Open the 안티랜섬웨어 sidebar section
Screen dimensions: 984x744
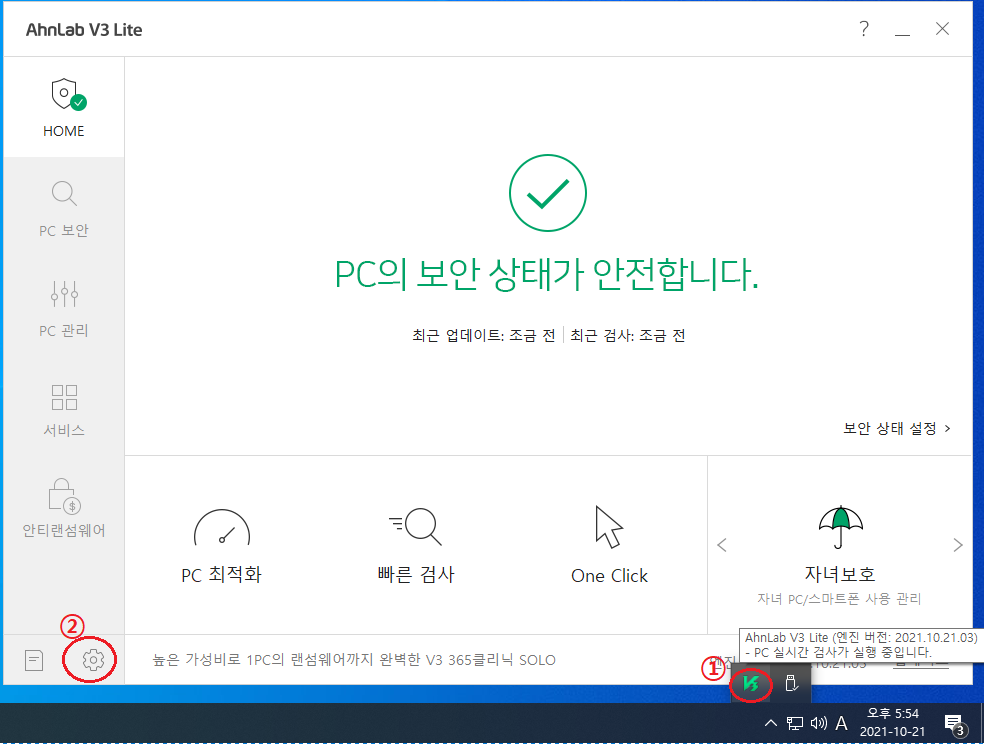tap(63, 508)
